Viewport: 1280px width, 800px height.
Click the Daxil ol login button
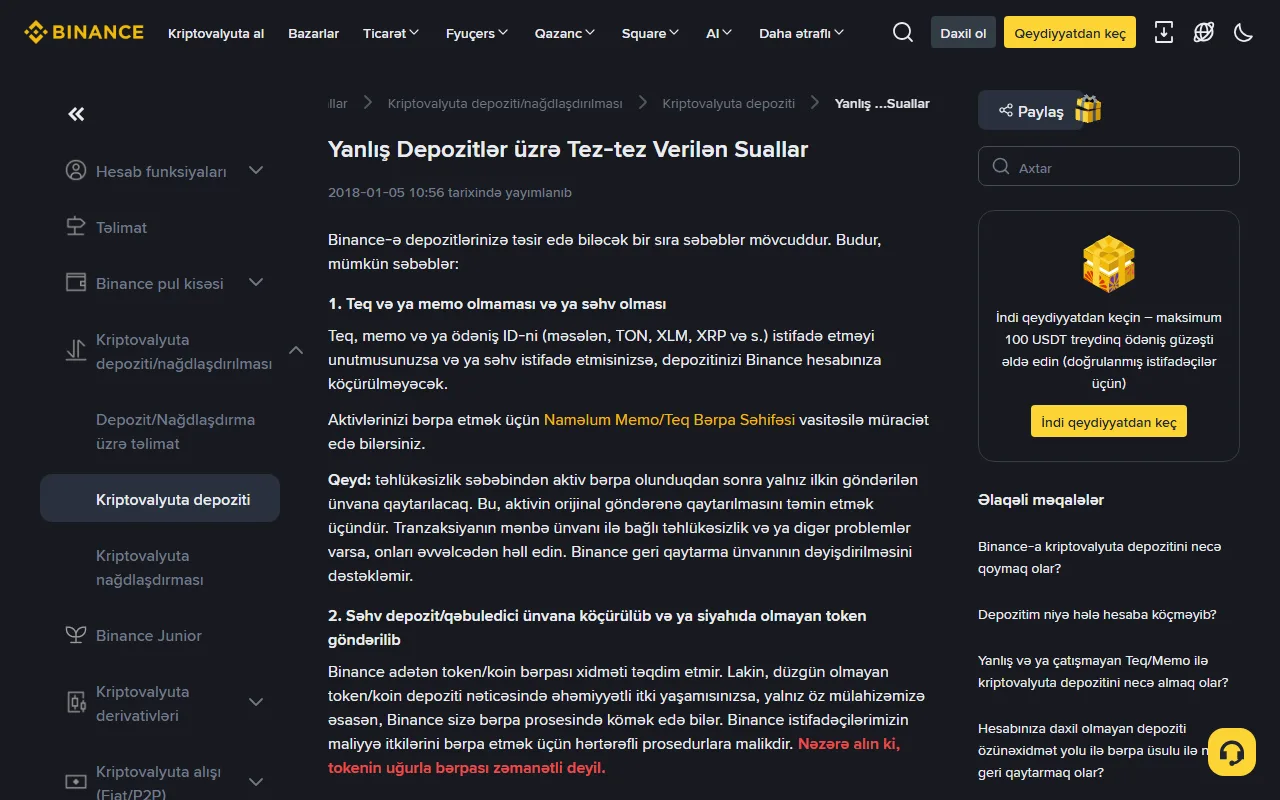pos(963,33)
